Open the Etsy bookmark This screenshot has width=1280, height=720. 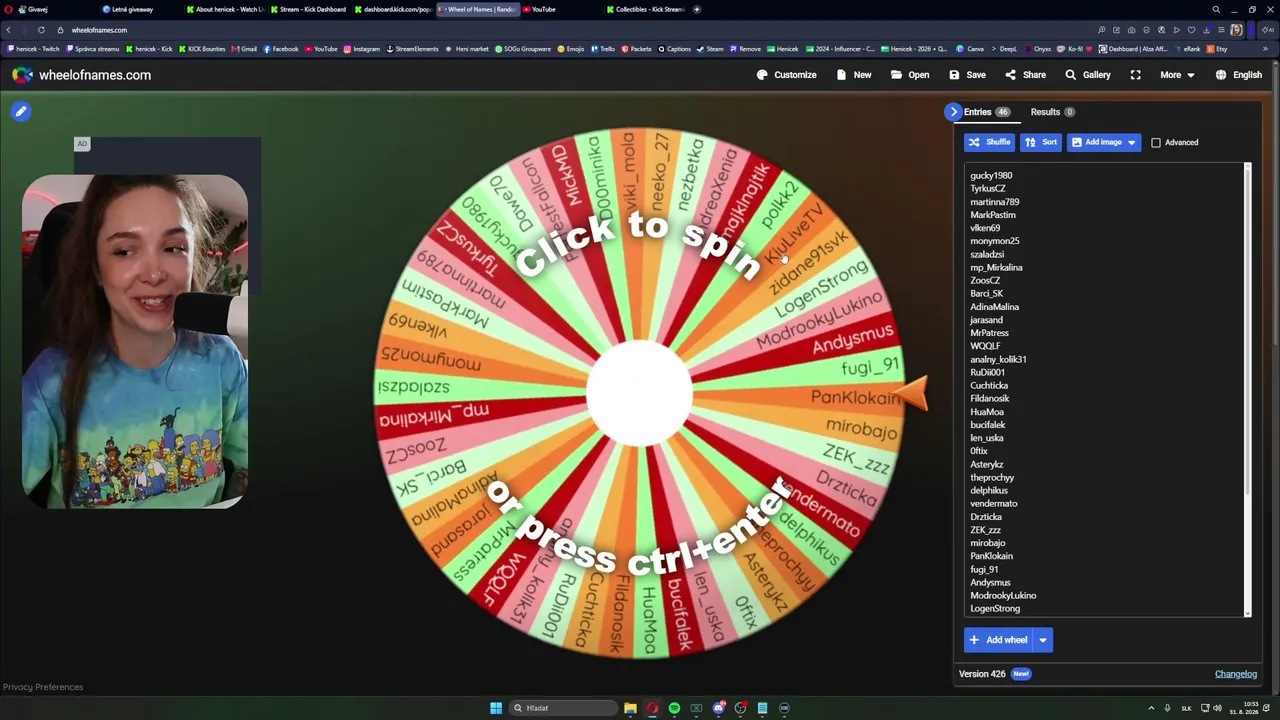[1217, 49]
